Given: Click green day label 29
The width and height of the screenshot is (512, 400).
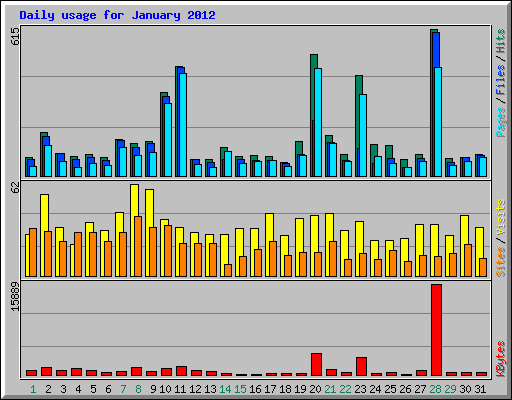Looking at the screenshot, I should click(450, 389).
